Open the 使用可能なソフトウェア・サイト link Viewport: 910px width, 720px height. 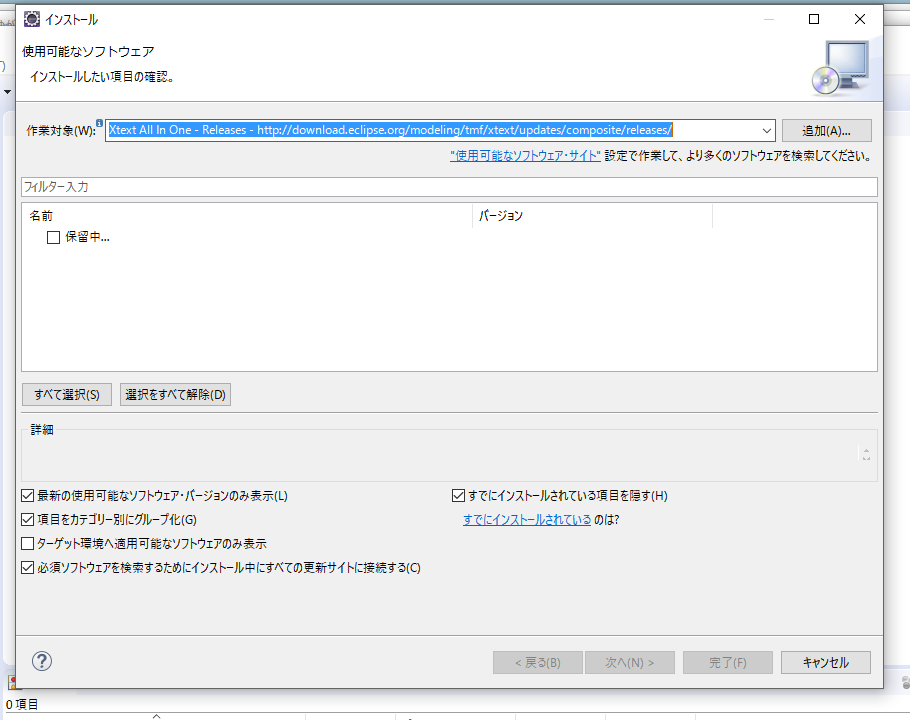pyautogui.click(x=525, y=157)
